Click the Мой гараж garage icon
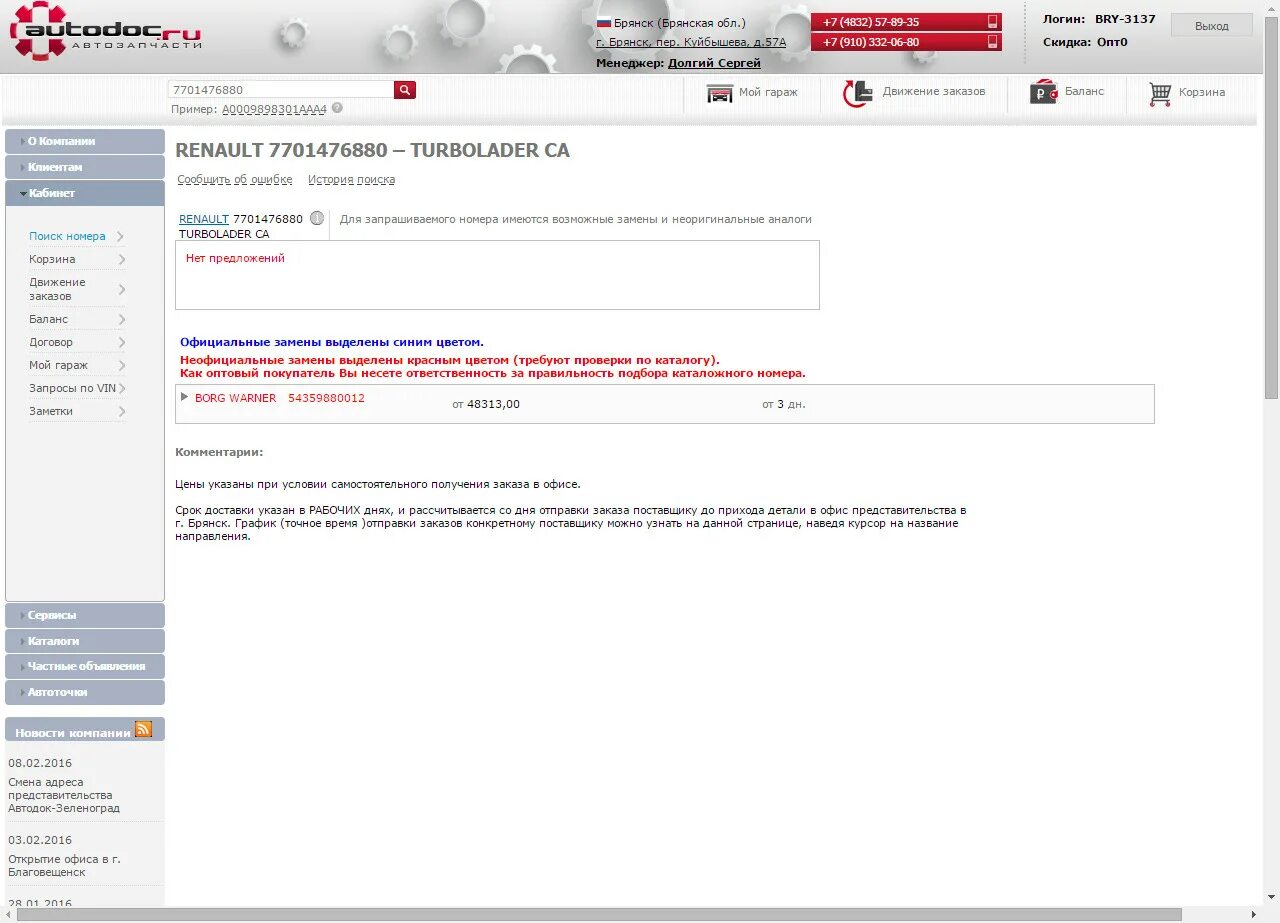The width and height of the screenshot is (1280, 923). point(720,93)
